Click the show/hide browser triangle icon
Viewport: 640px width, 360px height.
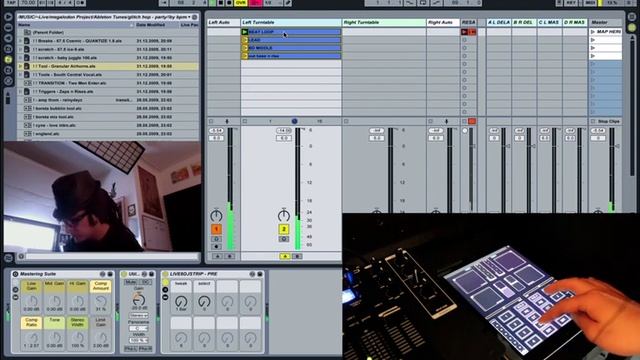(x=8, y=17)
